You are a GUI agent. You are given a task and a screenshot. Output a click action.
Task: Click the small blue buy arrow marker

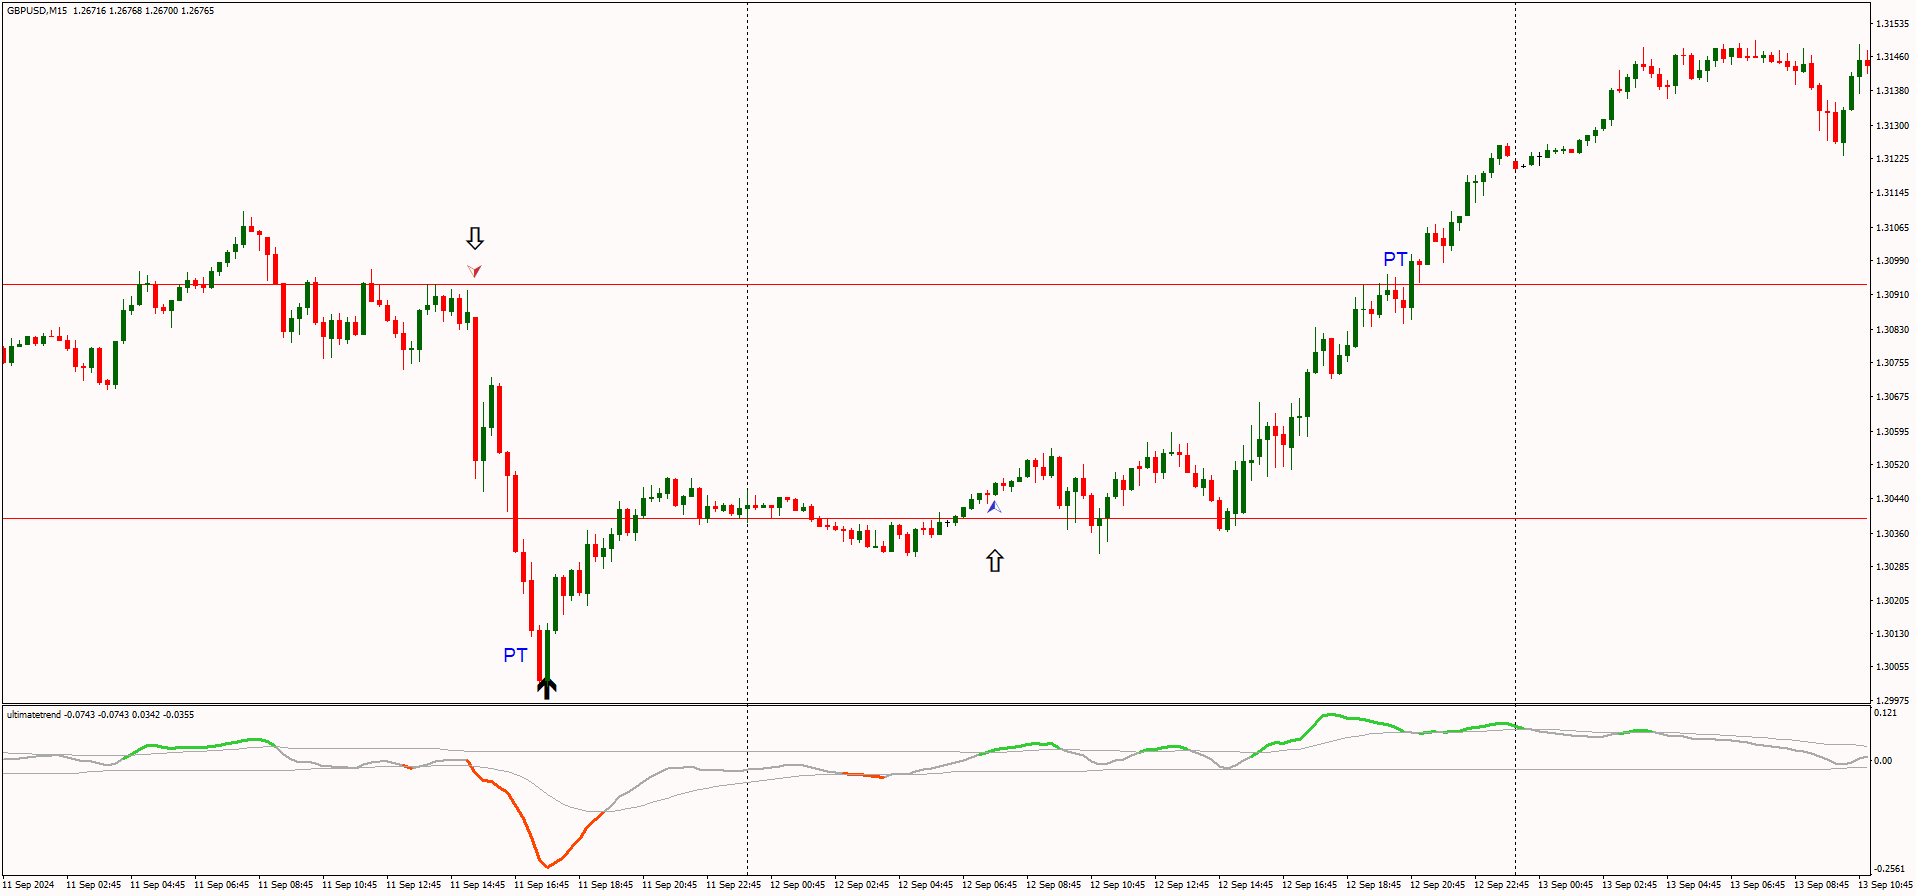click(993, 507)
